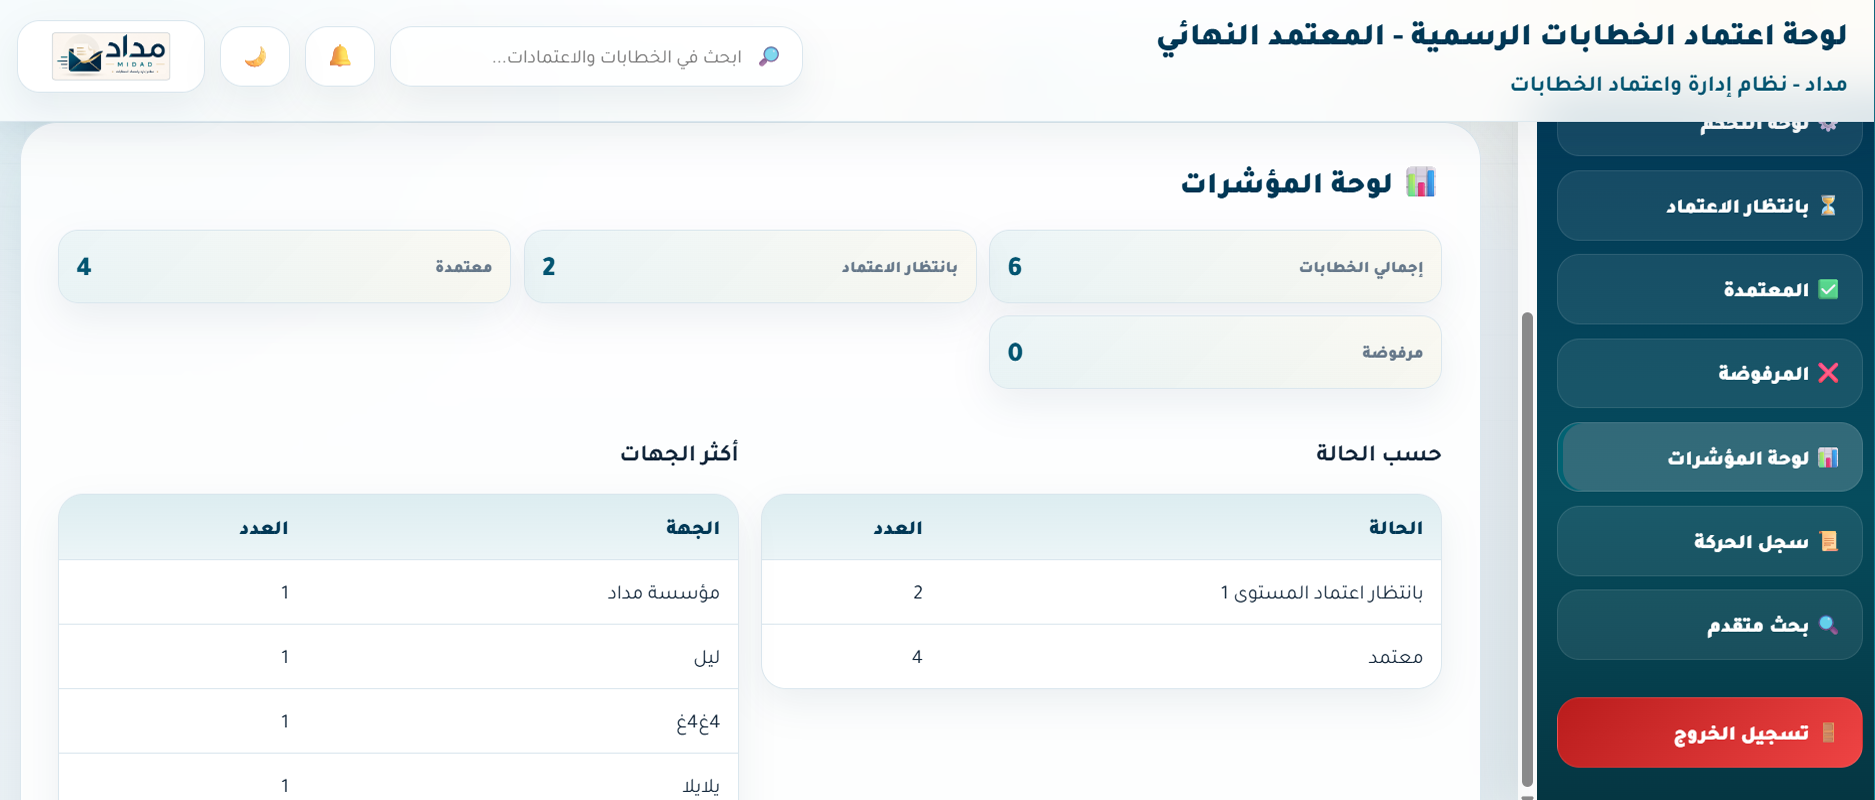Click the أكثر الجهات section heading
This screenshot has height=800, width=1875.
click(x=679, y=454)
